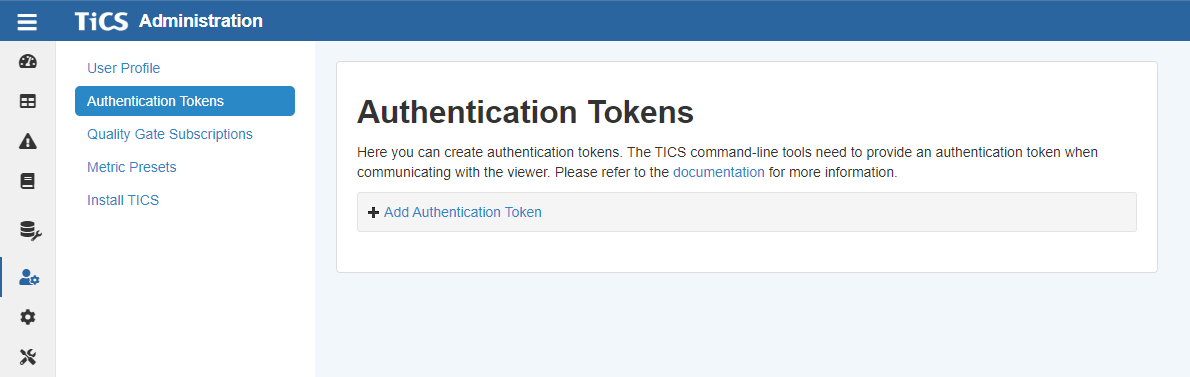
Task: Follow the documentation link
Action: click(x=719, y=172)
